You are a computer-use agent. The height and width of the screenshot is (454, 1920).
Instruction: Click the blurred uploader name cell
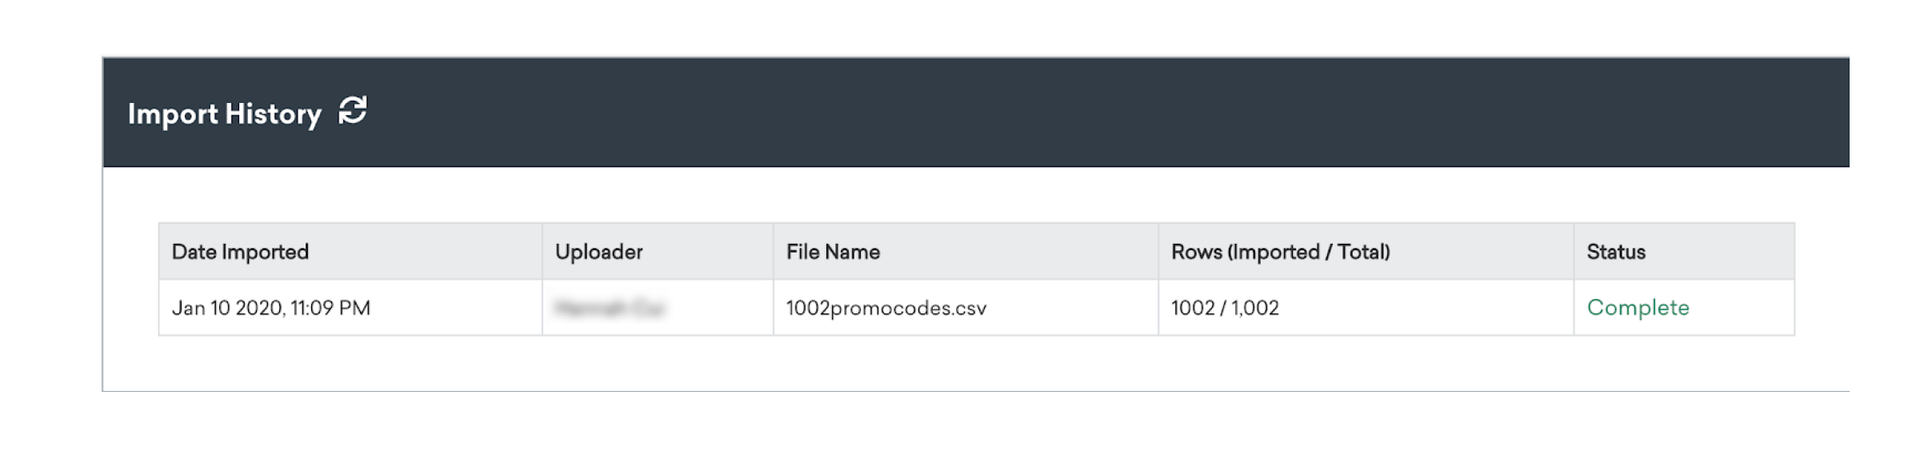click(609, 308)
